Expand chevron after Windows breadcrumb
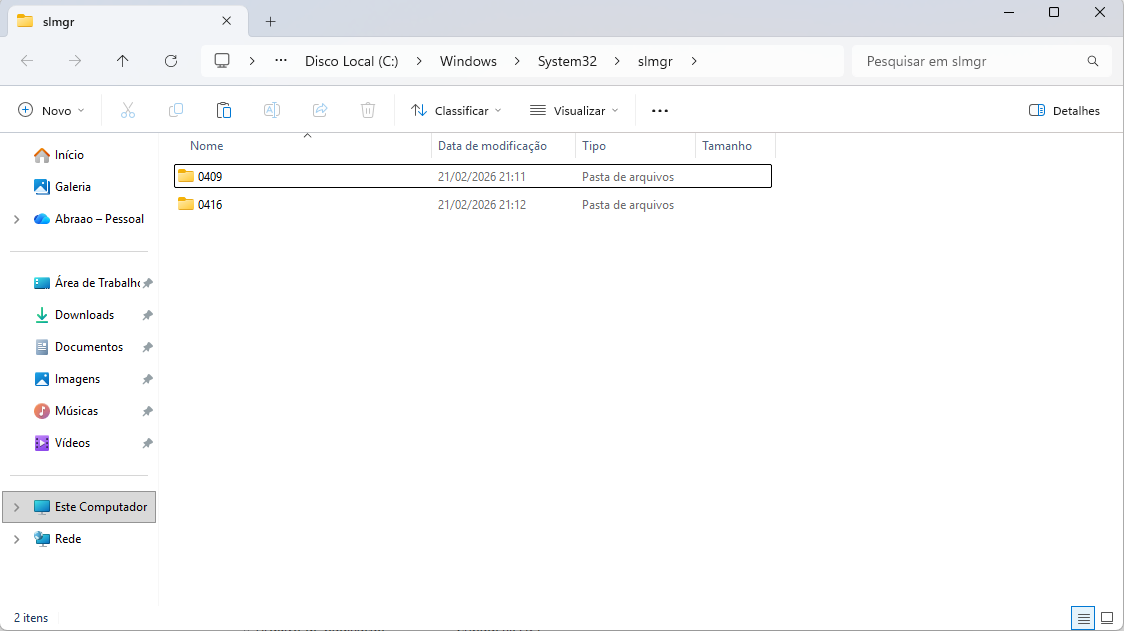This screenshot has width=1124, height=631. click(517, 61)
